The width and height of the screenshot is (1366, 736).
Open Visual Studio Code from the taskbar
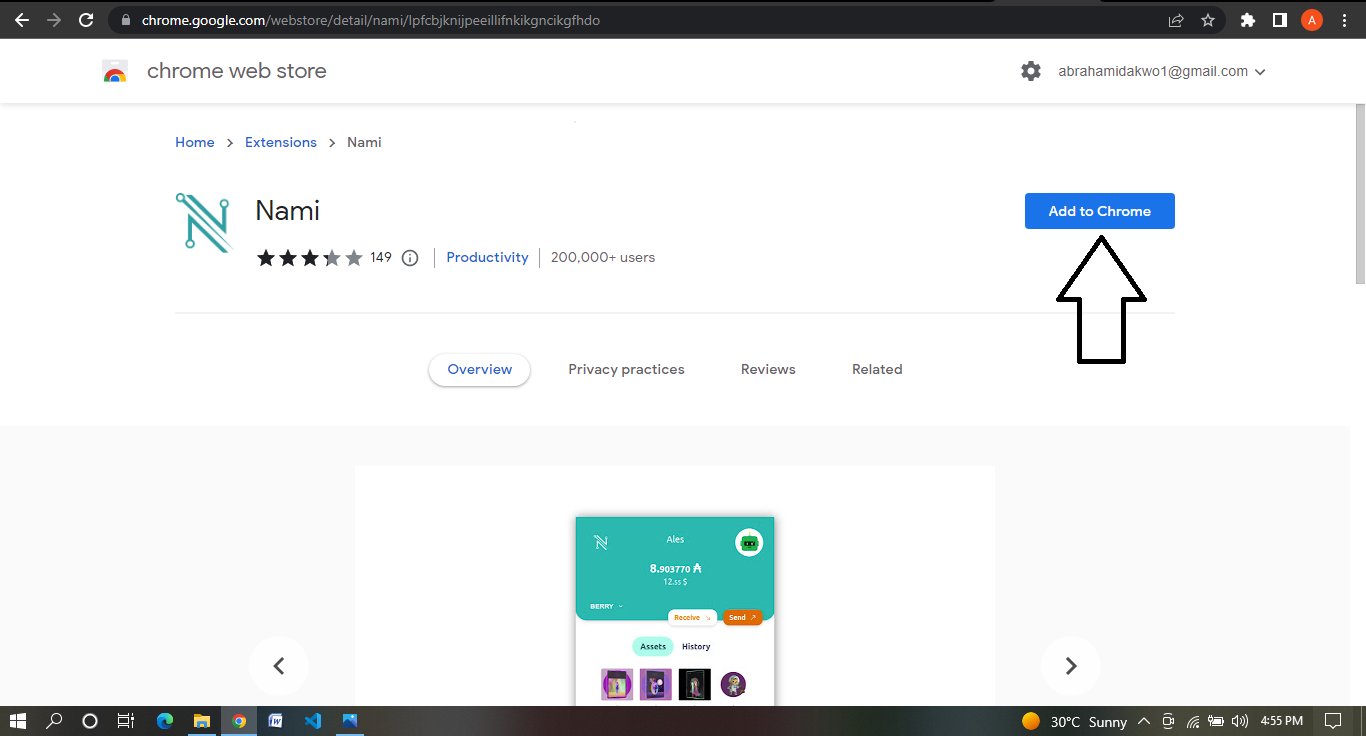313,721
